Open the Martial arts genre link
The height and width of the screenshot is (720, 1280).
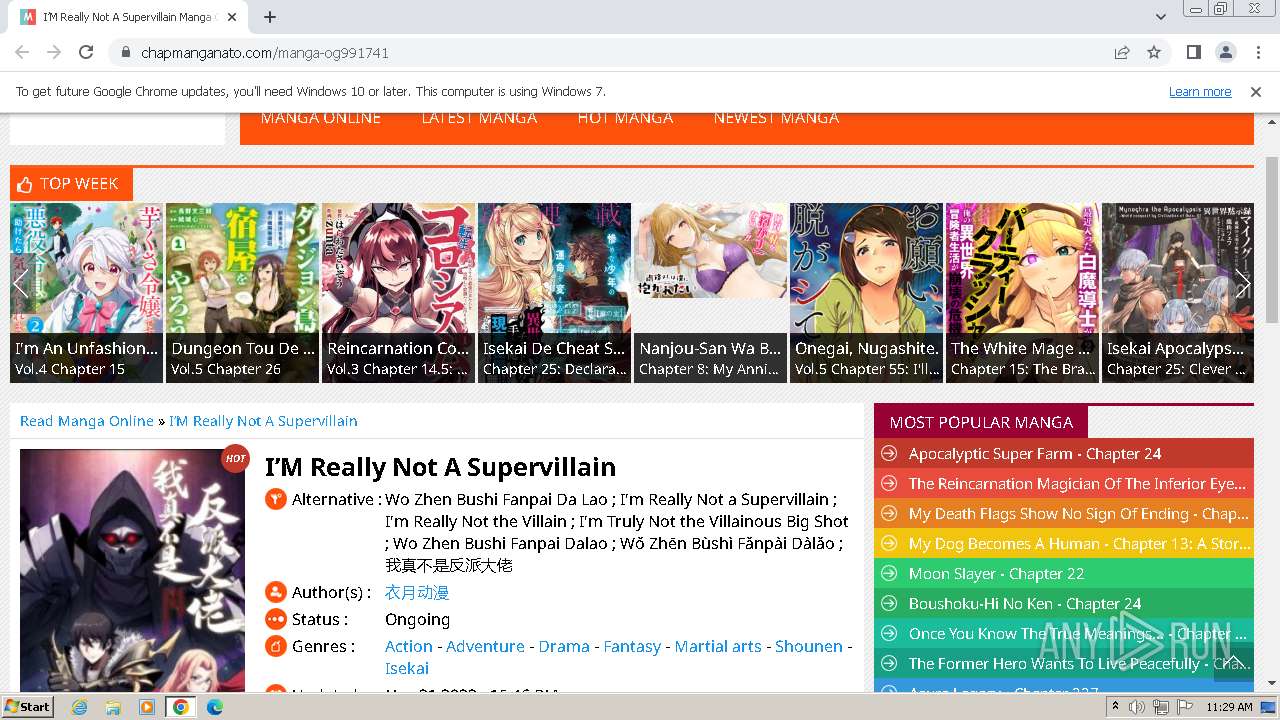[x=718, y=646]
